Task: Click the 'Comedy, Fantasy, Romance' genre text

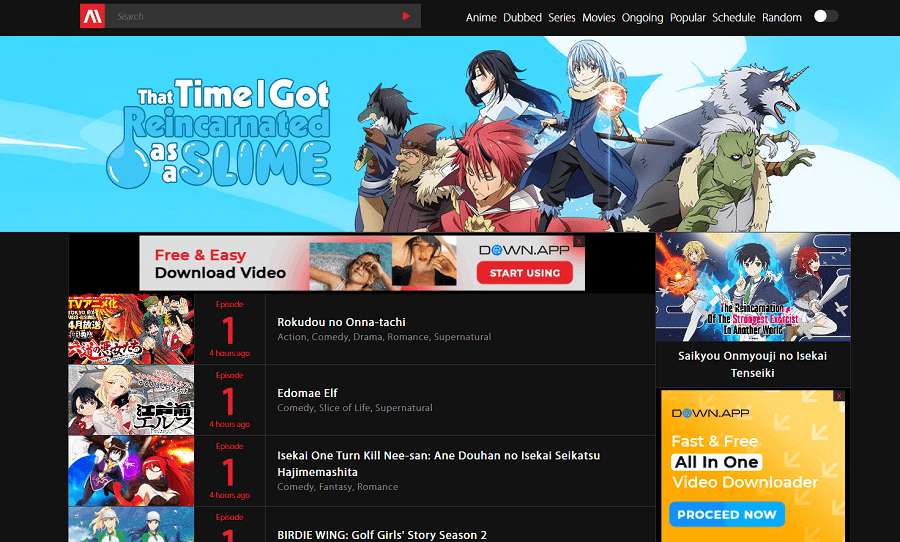Action: tap(338, 487)
